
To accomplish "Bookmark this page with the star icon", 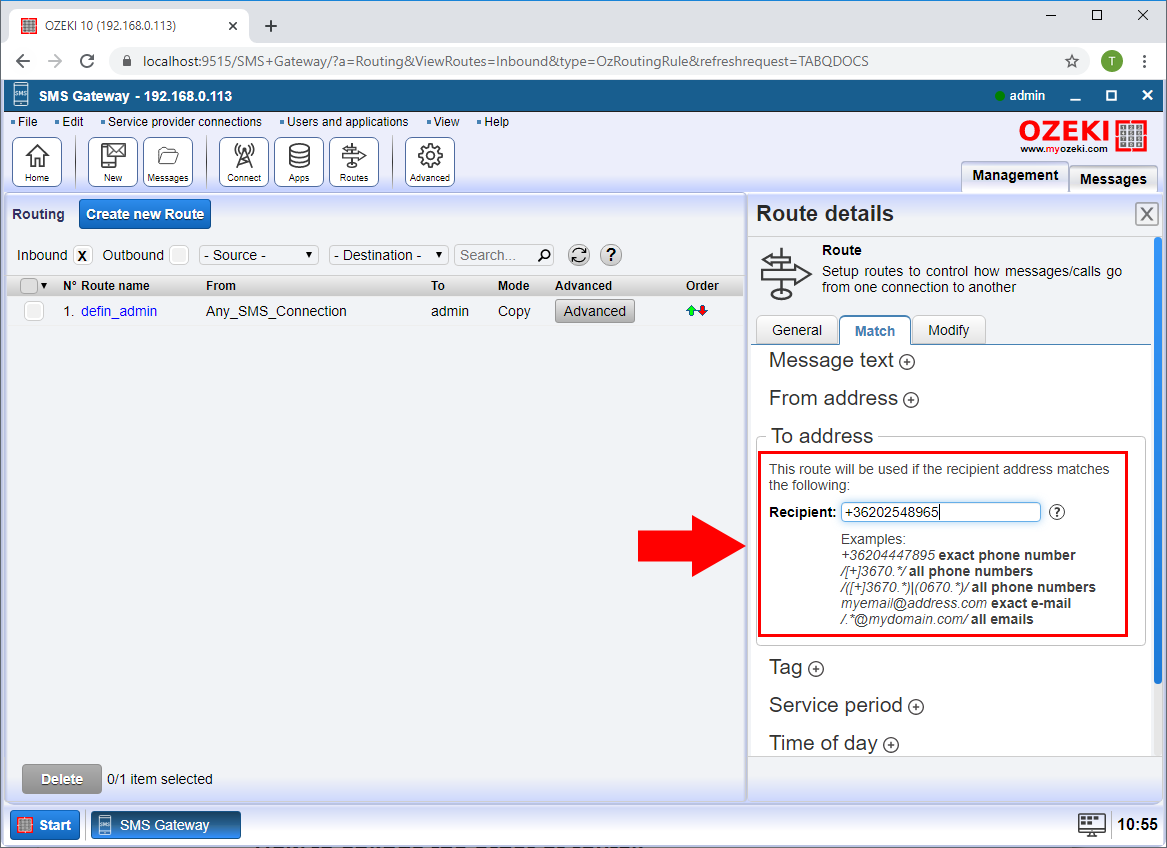I will 1072,61.
